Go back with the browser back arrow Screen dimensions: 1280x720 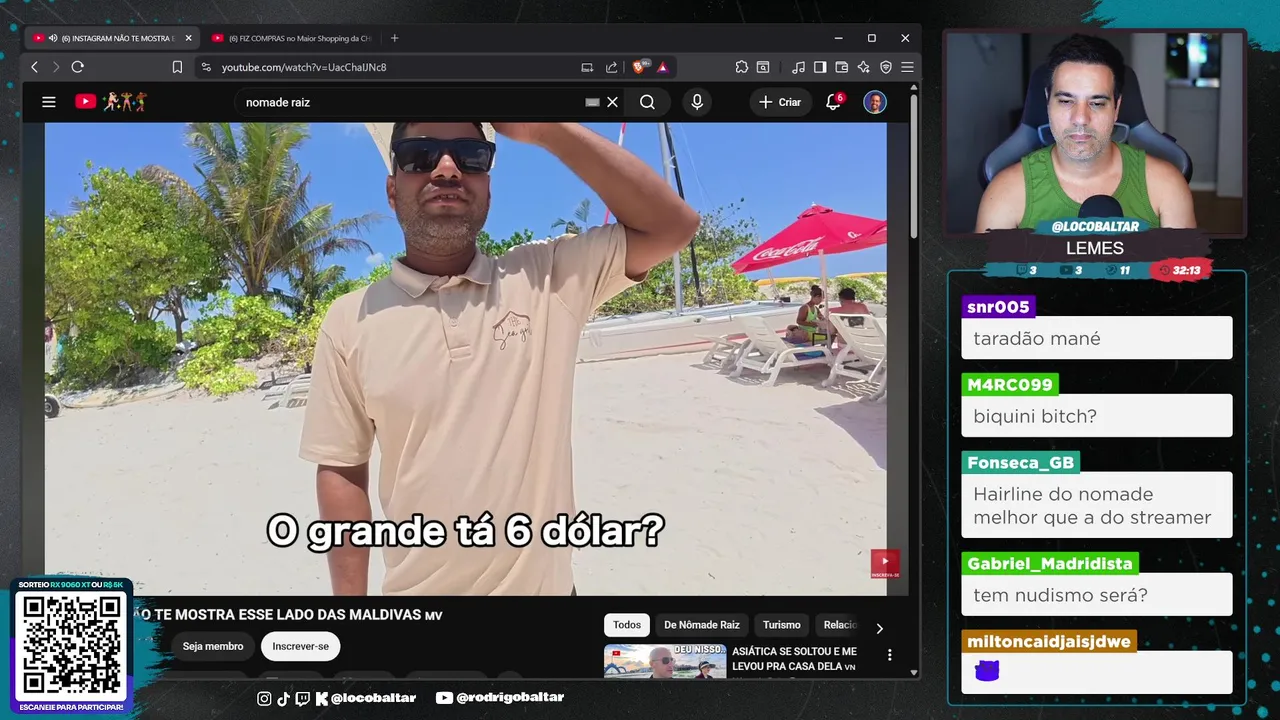(x=34, y=67)
